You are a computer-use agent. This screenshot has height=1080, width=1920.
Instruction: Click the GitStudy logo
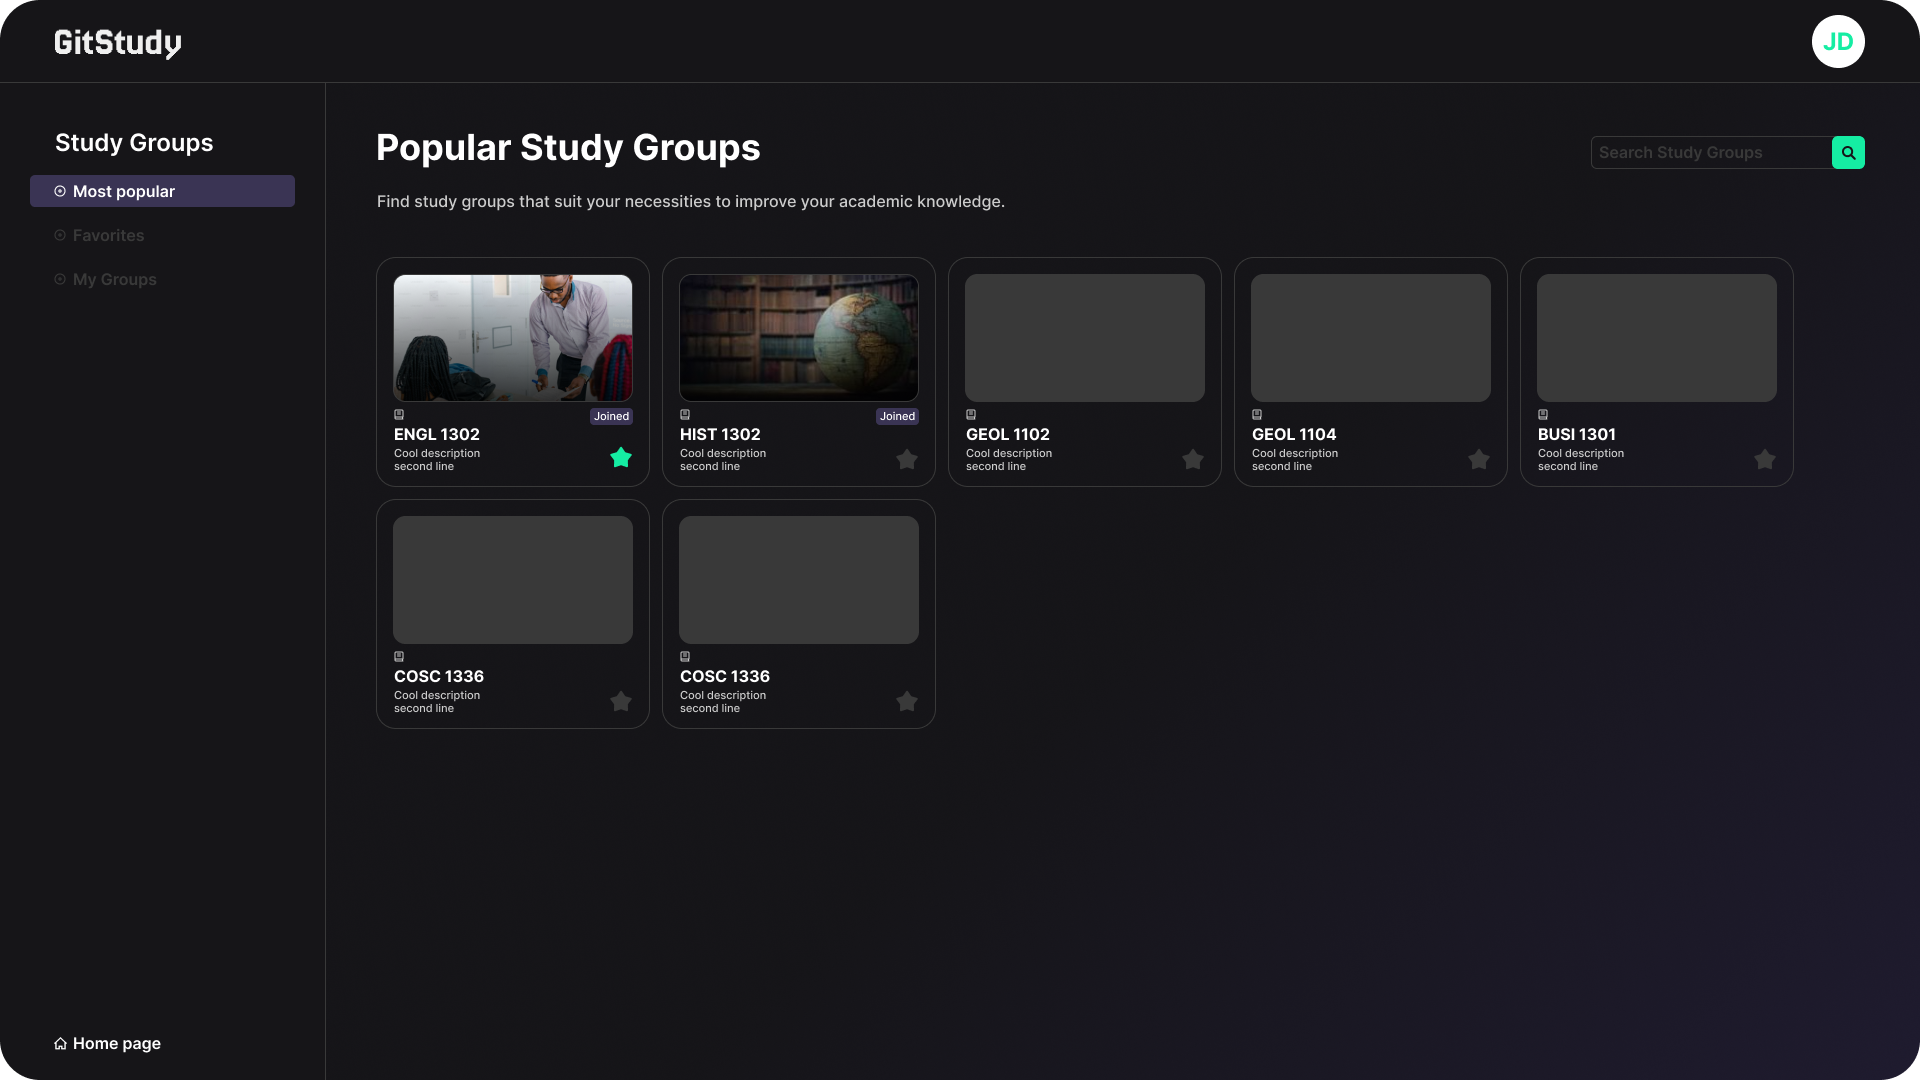118,43
